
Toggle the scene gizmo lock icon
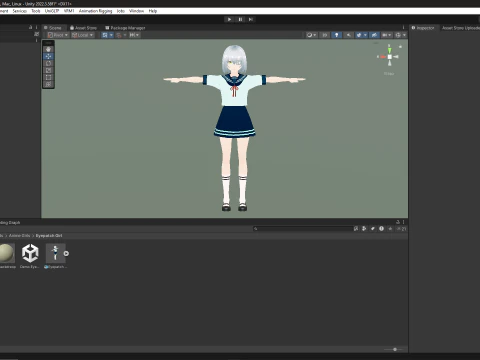(400, 47)
